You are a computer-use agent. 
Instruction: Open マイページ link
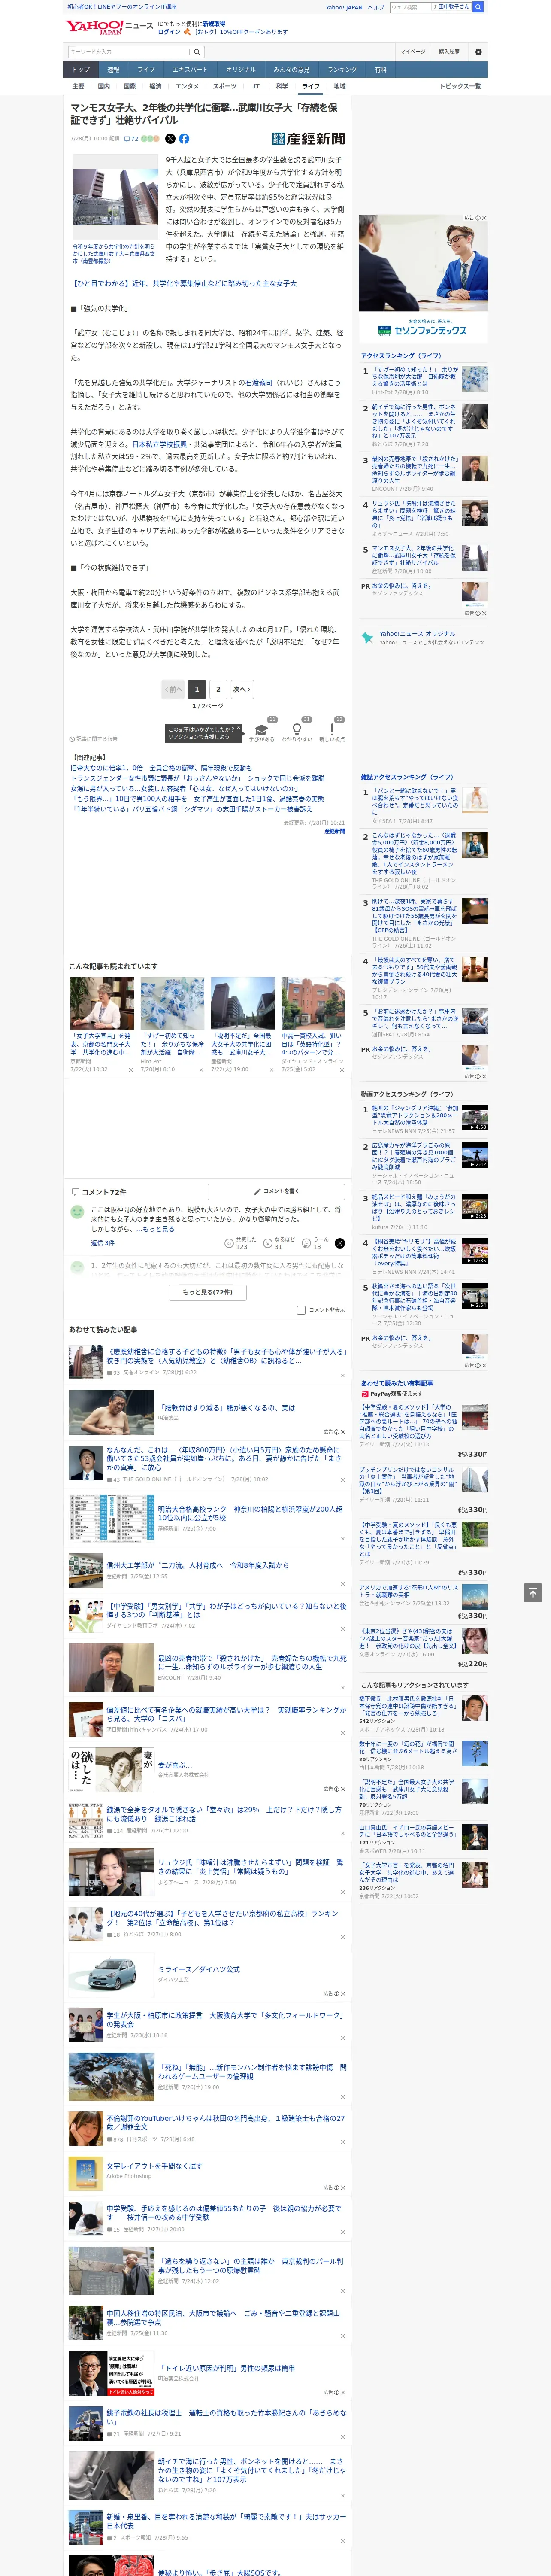(x=413, y=51)
